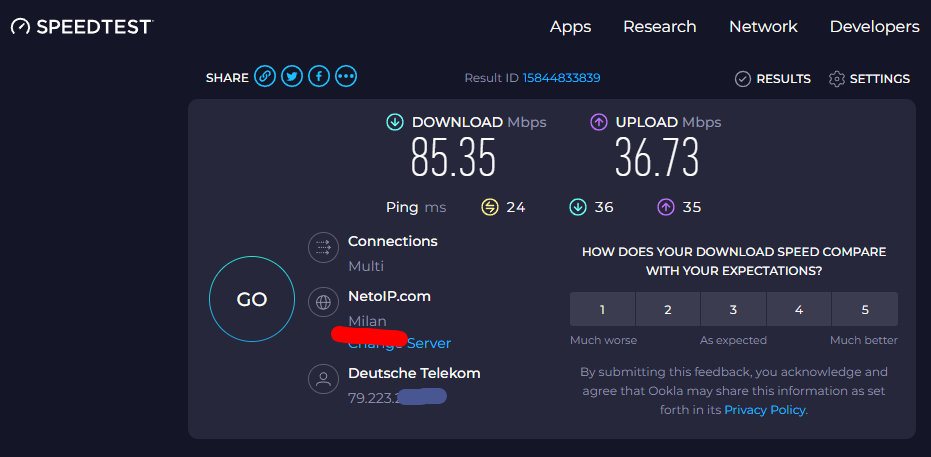Click the yellow idle ping icon

click(x=490, y=207)
